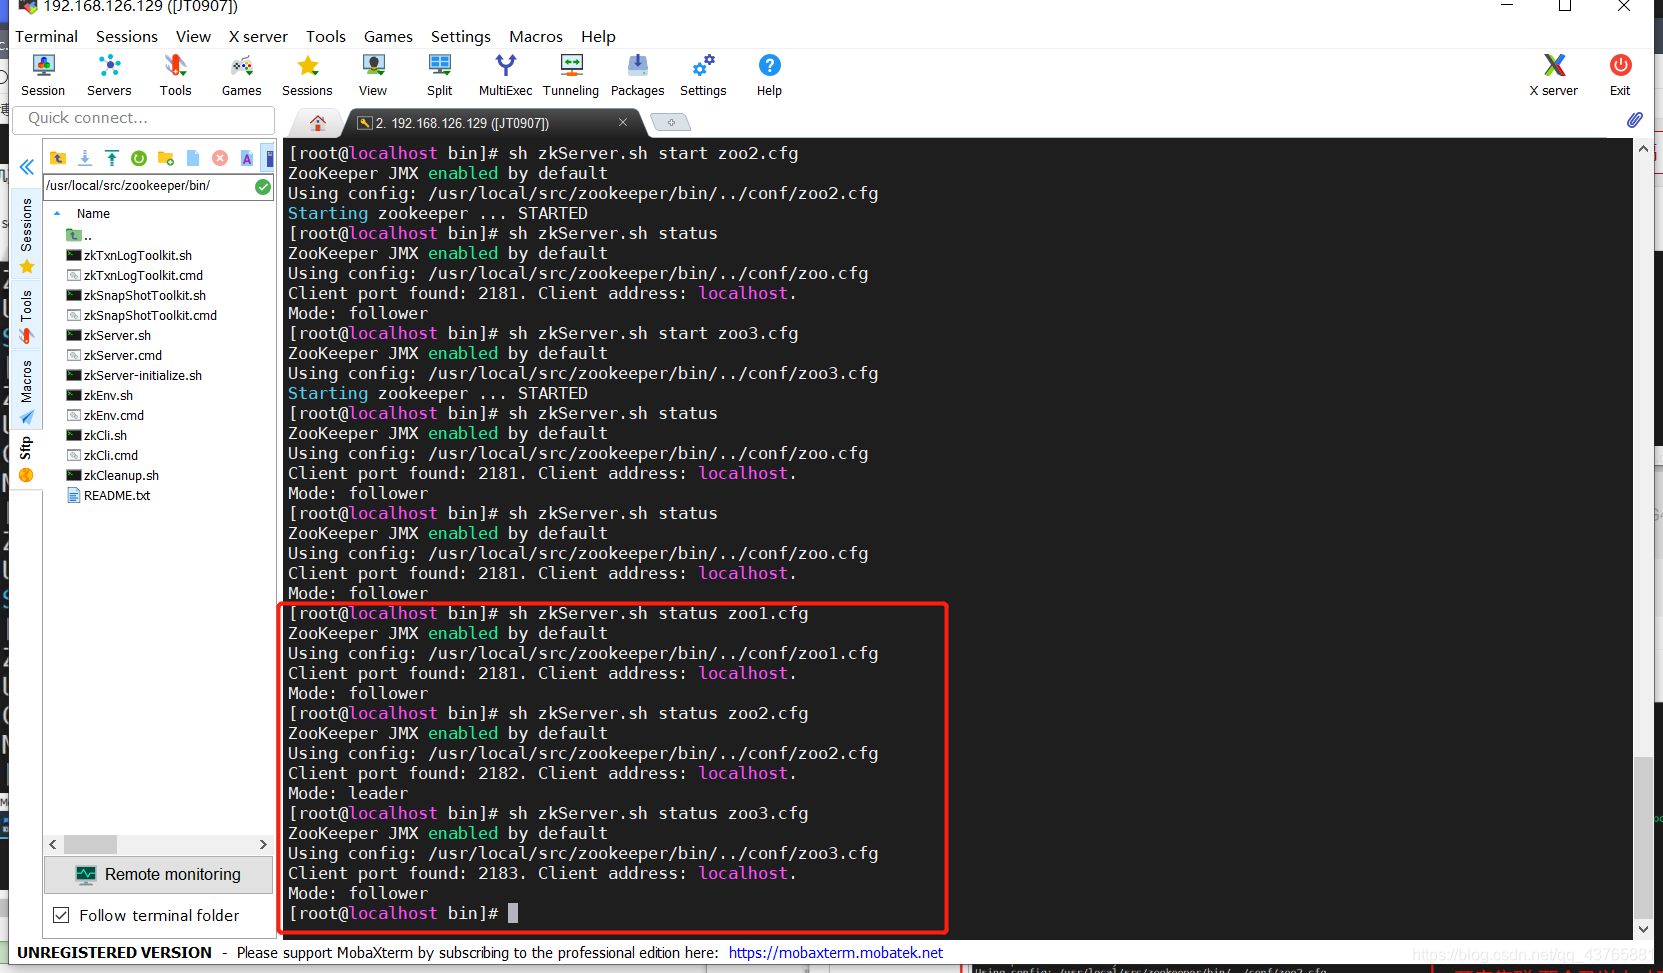
Task: Open the Sessions star toolbar icon
Action: [307, 75]
